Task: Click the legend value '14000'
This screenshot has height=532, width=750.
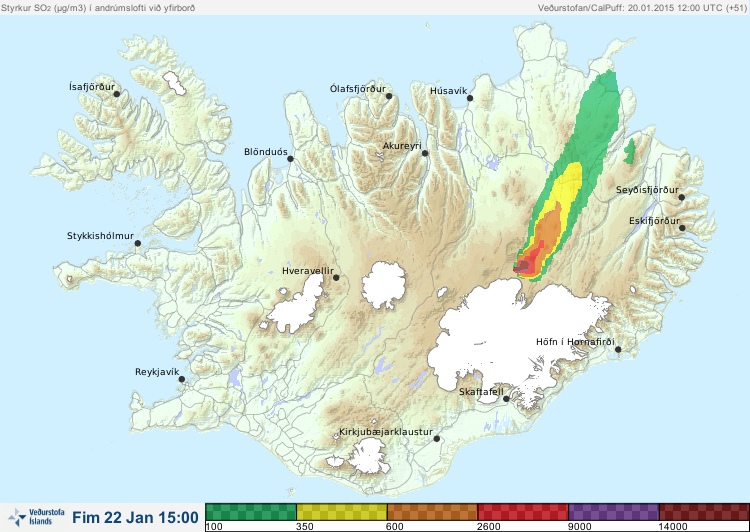Action: pos(673,527)
